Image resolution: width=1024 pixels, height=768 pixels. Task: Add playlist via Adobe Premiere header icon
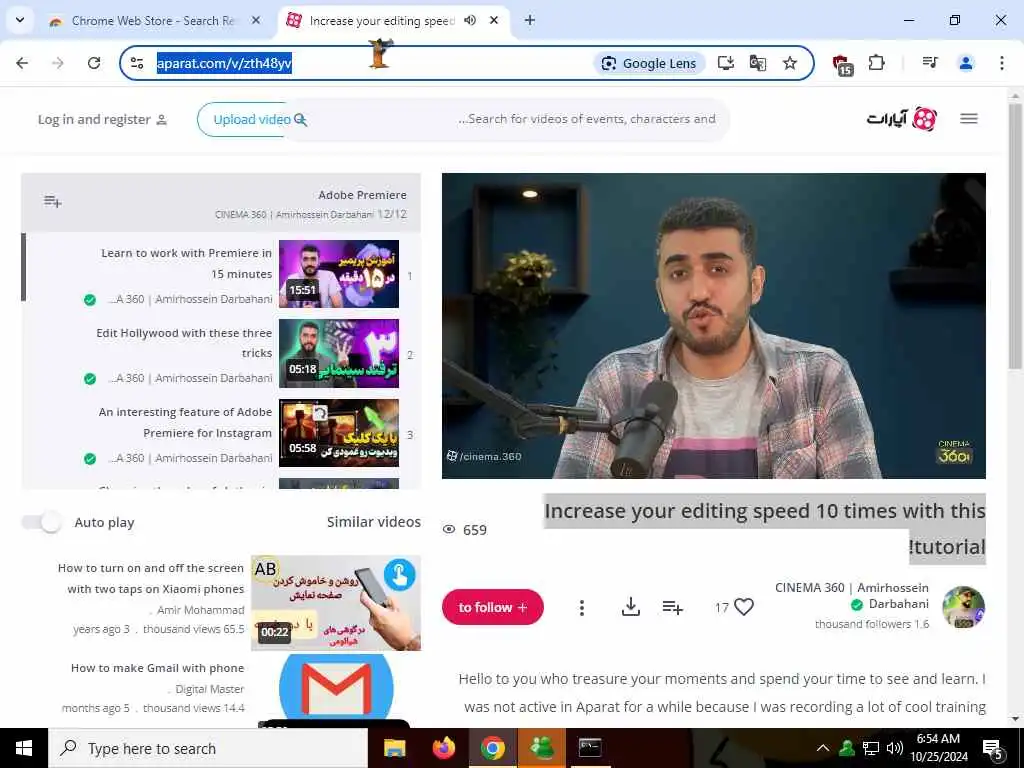pos(53,201)
